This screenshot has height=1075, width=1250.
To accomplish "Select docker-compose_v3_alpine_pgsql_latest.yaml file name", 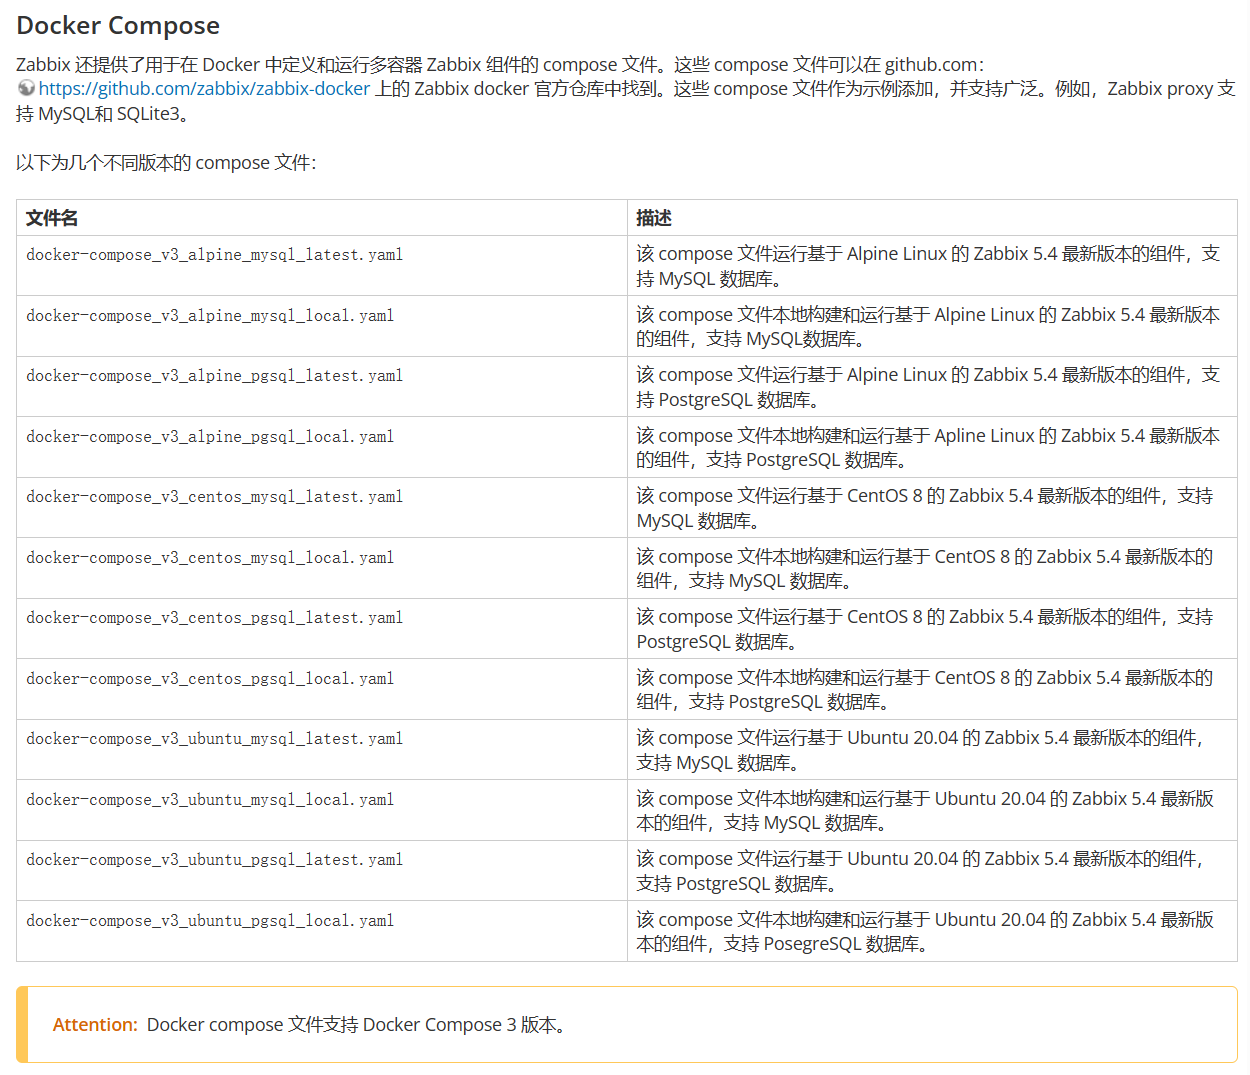I will (x=214, y=376).
